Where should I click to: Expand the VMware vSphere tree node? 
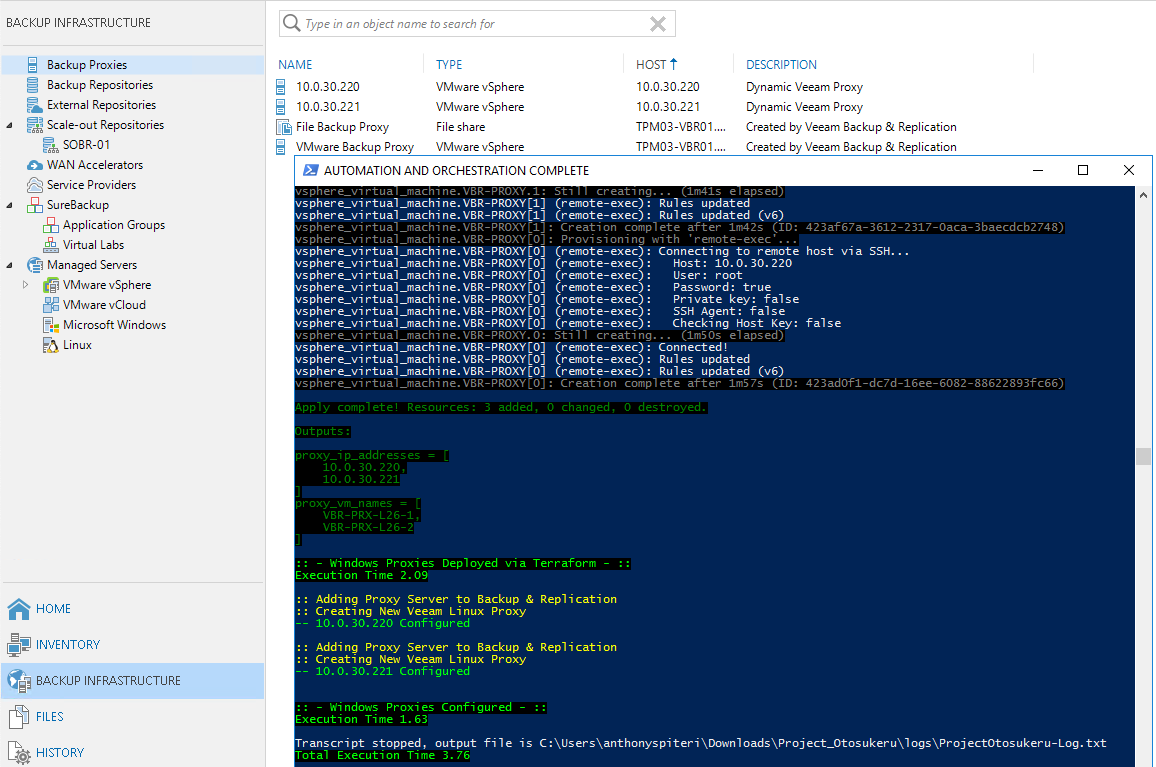tap(26, 285)
